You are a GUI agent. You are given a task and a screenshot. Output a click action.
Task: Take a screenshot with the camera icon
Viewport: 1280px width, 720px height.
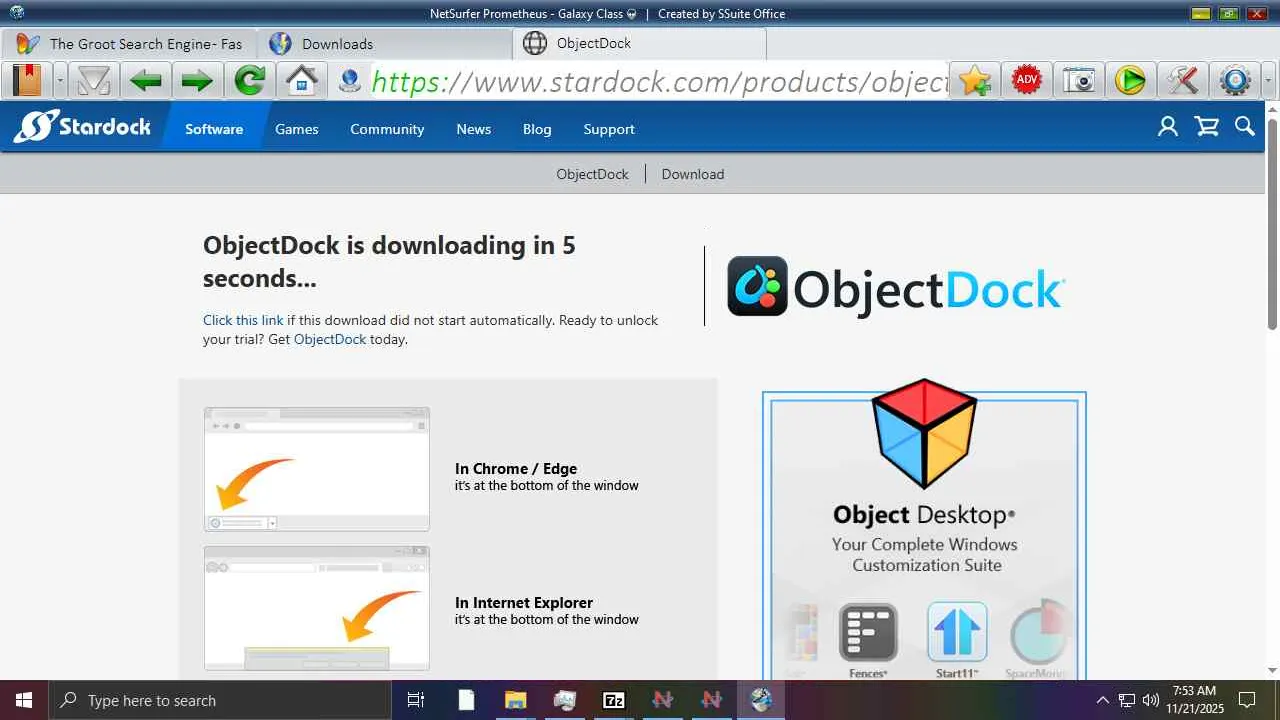pos(1079,80)
